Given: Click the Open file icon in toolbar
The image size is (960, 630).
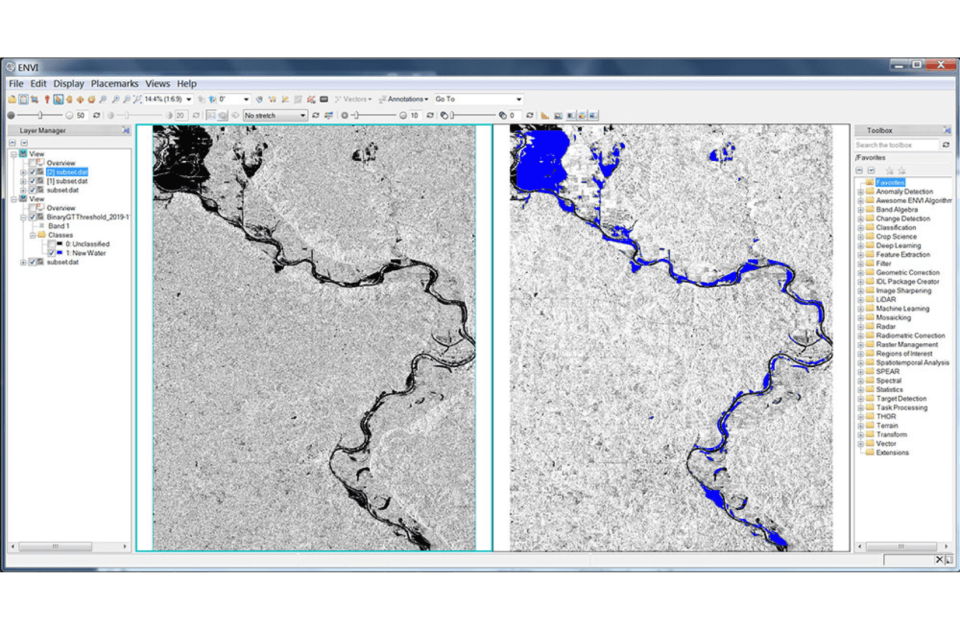Looking at the screenshot, I should coord(12,99).
